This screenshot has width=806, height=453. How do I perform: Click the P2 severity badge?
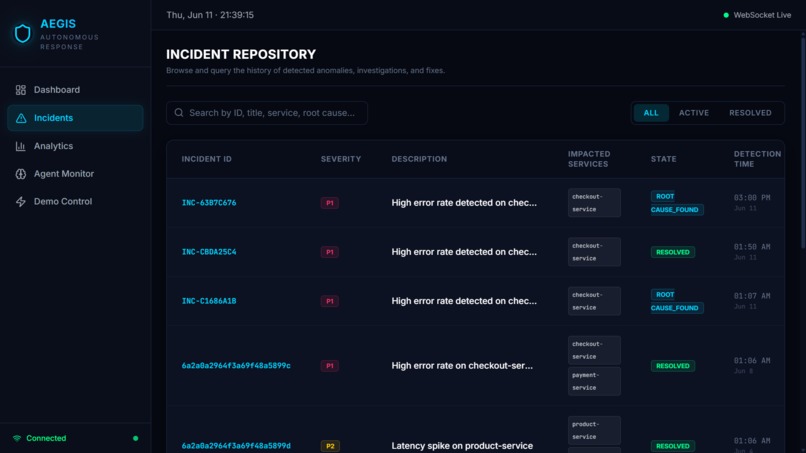[329, 446]
